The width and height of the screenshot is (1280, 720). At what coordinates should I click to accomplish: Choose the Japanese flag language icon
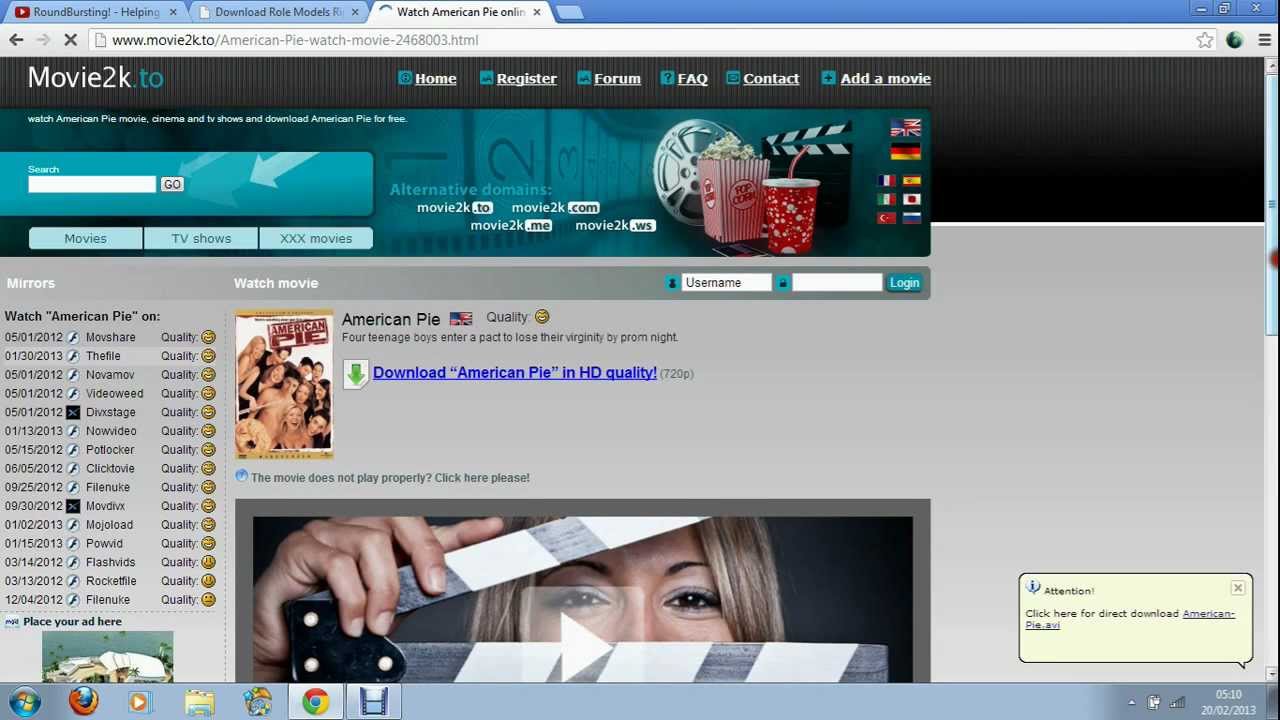pyautogui.click(x=912, y=199)
